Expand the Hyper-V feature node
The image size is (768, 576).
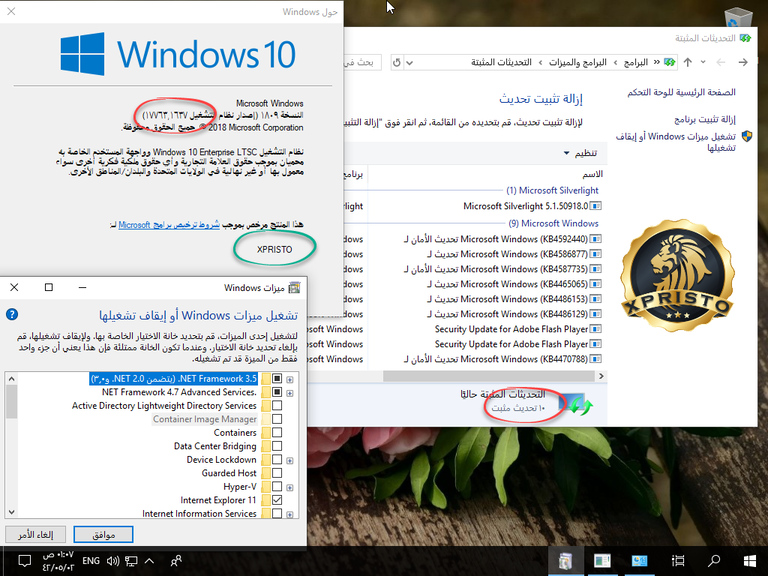pos(290,487)
